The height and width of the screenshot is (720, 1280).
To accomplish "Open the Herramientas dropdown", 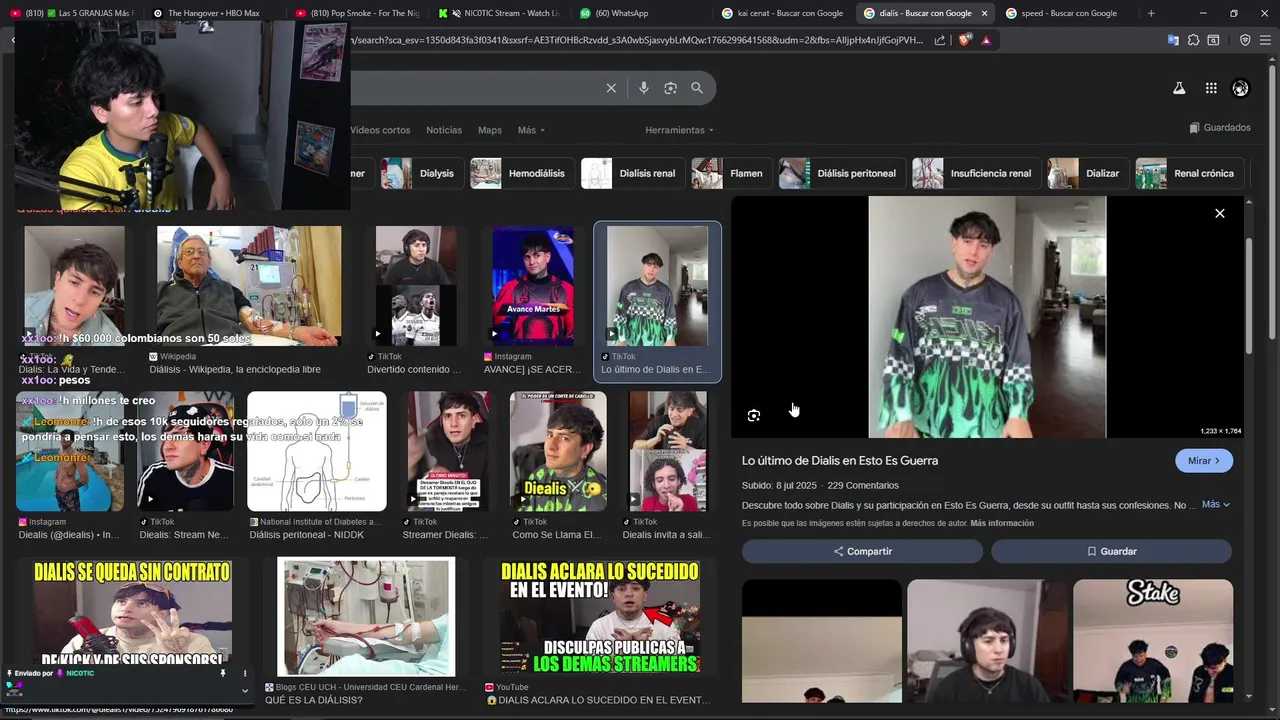I will click(x=679, y=130).
